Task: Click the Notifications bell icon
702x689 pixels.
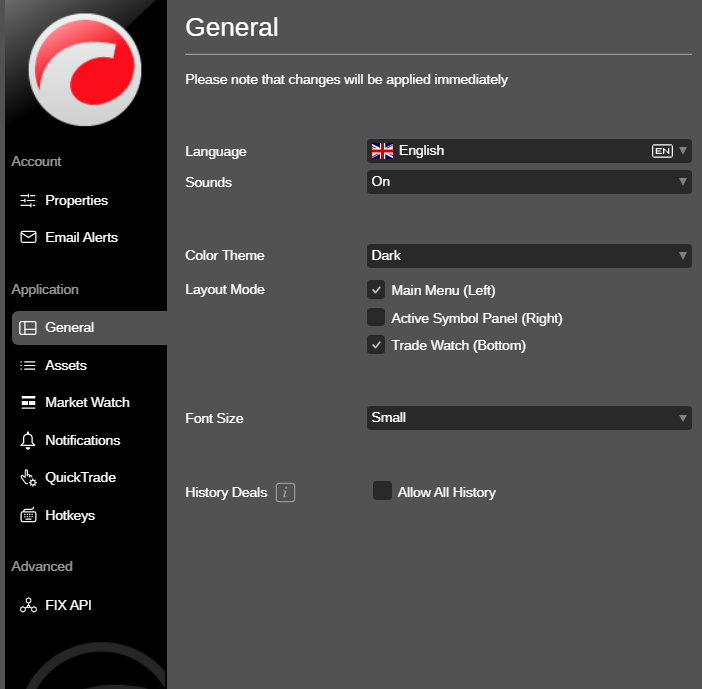Action: click(x=28, y=441)
